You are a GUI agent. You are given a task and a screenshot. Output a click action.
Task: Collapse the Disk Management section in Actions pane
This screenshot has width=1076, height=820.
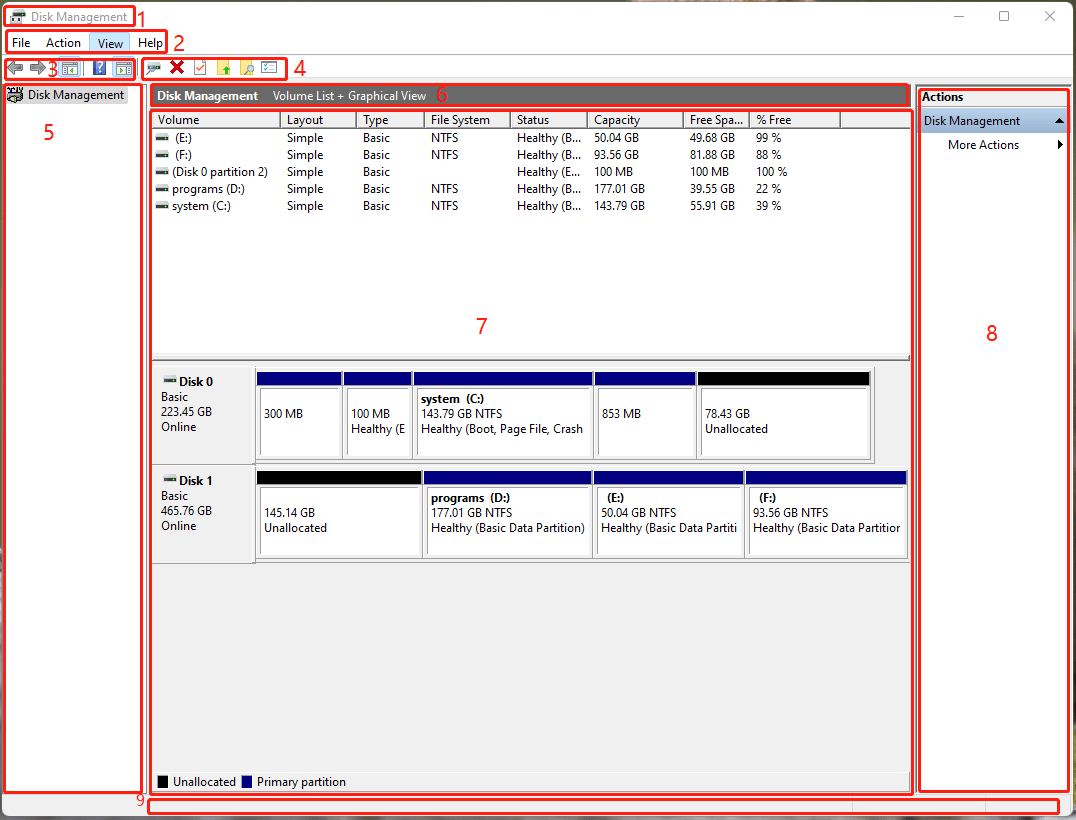tap(1059, 121)
